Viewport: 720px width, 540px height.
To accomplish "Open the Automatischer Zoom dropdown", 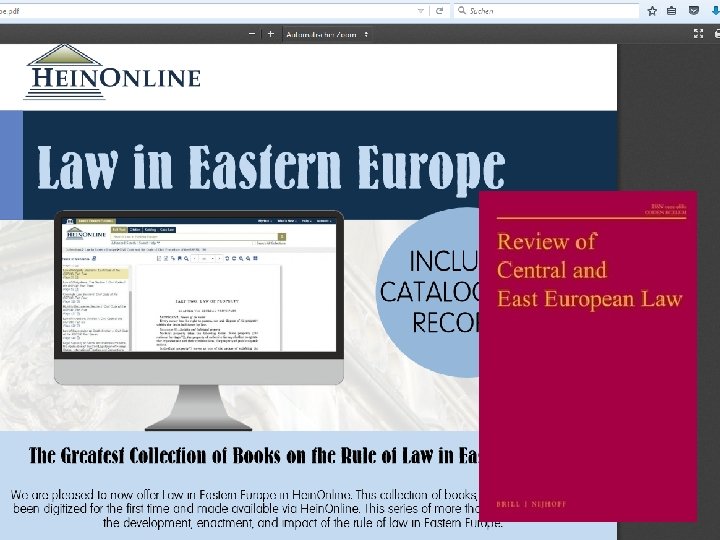I will coord(327,34).
